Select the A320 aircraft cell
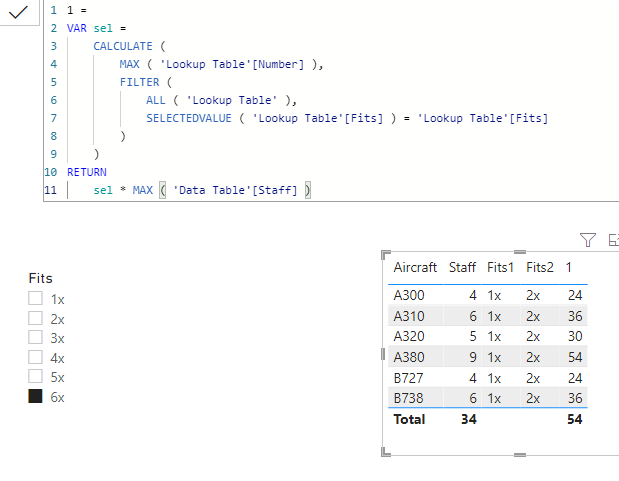Viewport: 619px width, 481px height. [x=409, y=336]
